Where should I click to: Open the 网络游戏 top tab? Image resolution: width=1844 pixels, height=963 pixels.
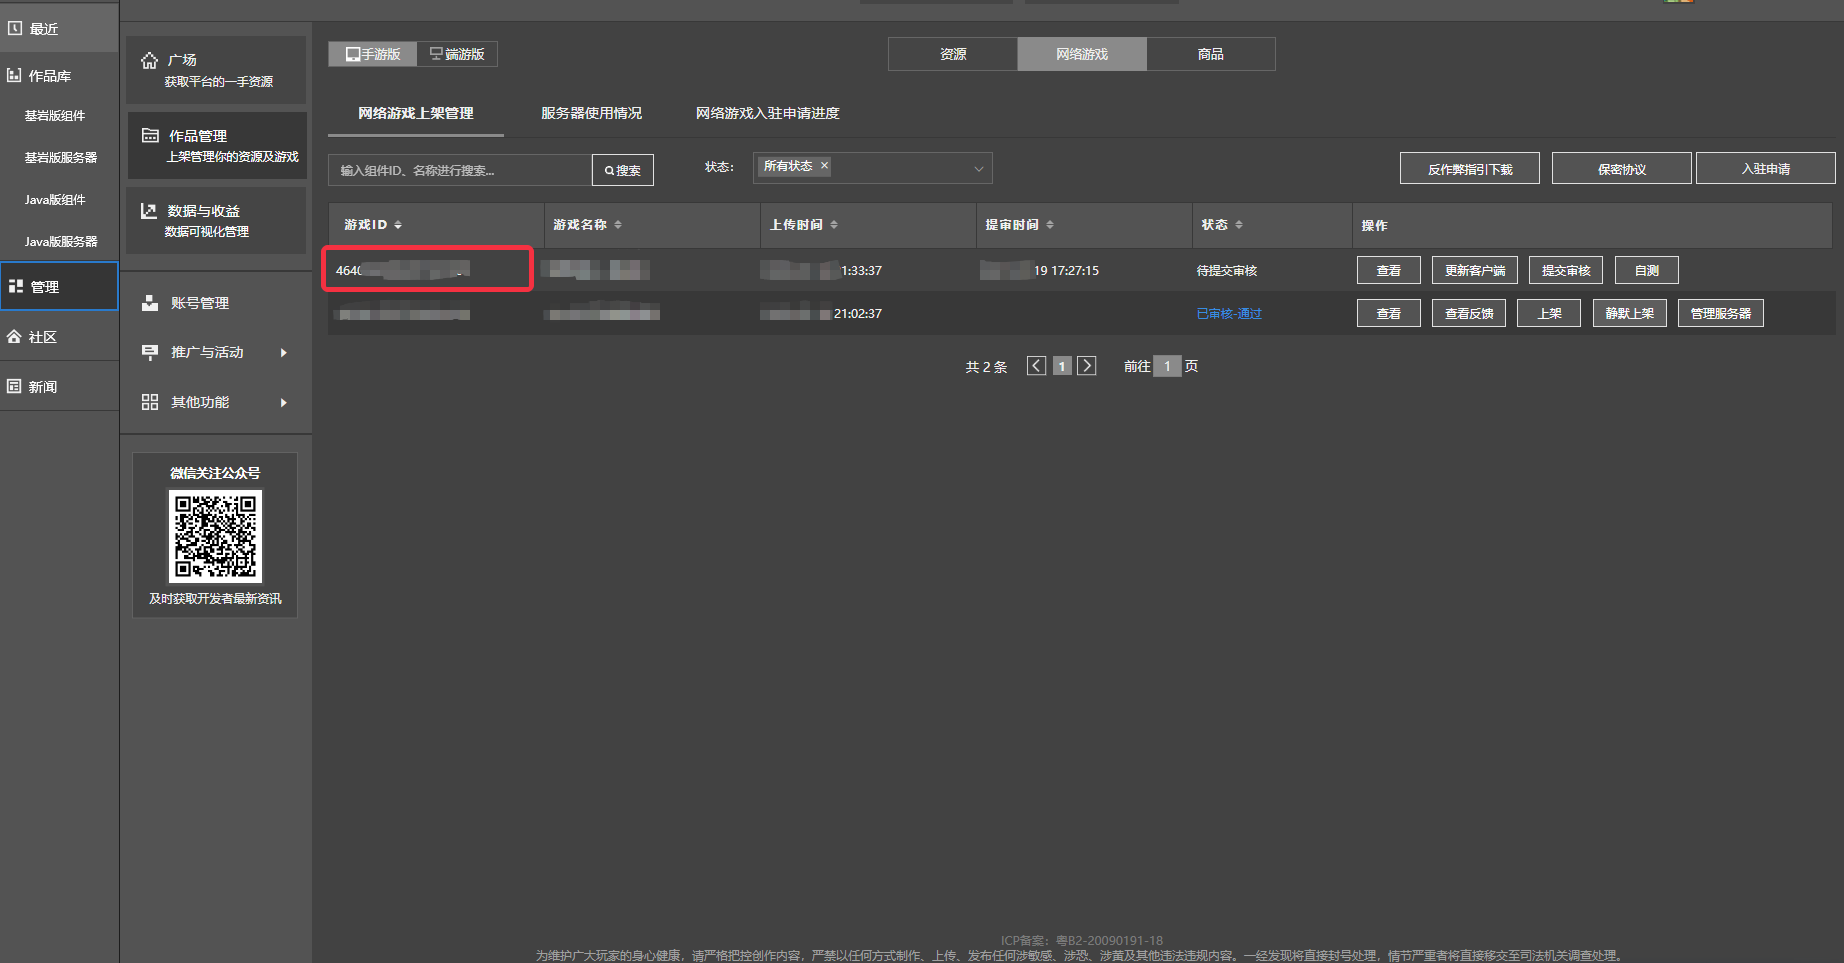(1082, 54)
